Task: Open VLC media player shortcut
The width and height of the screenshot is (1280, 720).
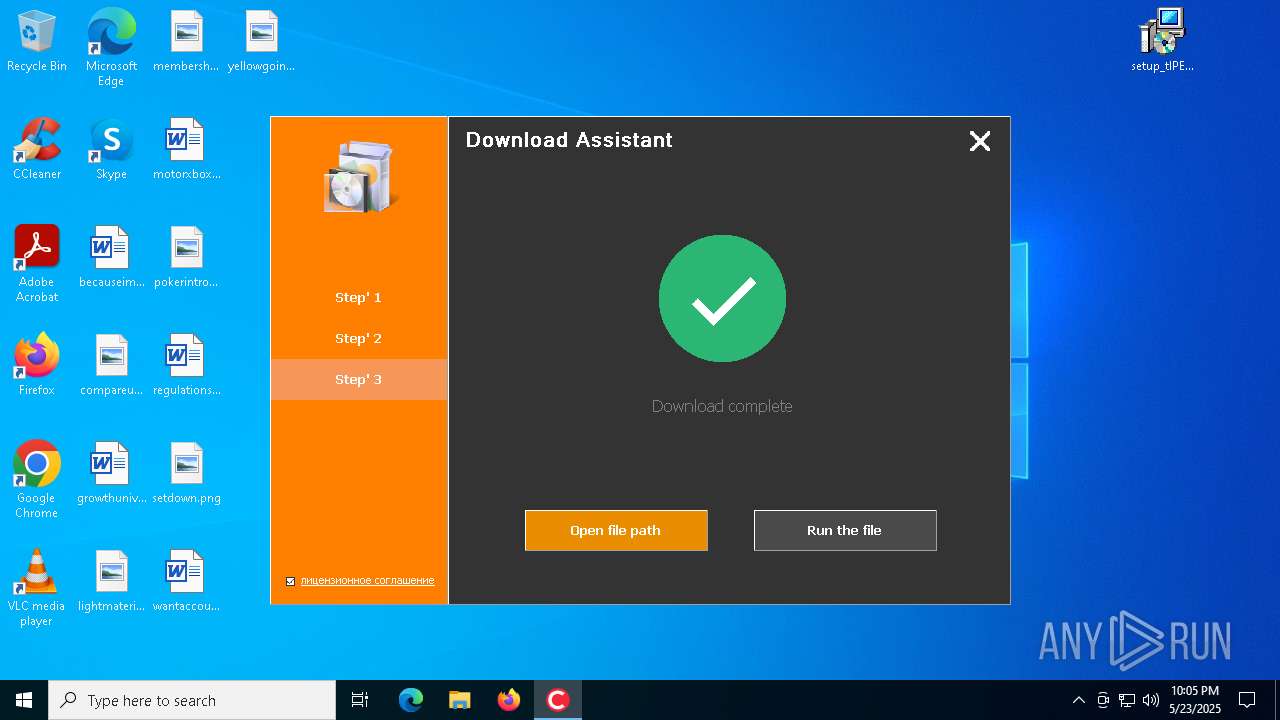Action: (x=37, y=588)
